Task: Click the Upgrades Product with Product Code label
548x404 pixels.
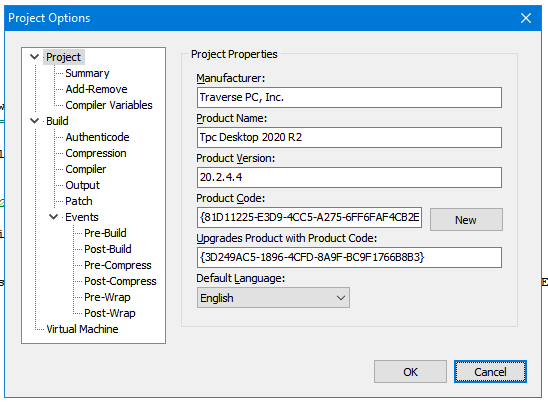Action: tap(287, 238)
